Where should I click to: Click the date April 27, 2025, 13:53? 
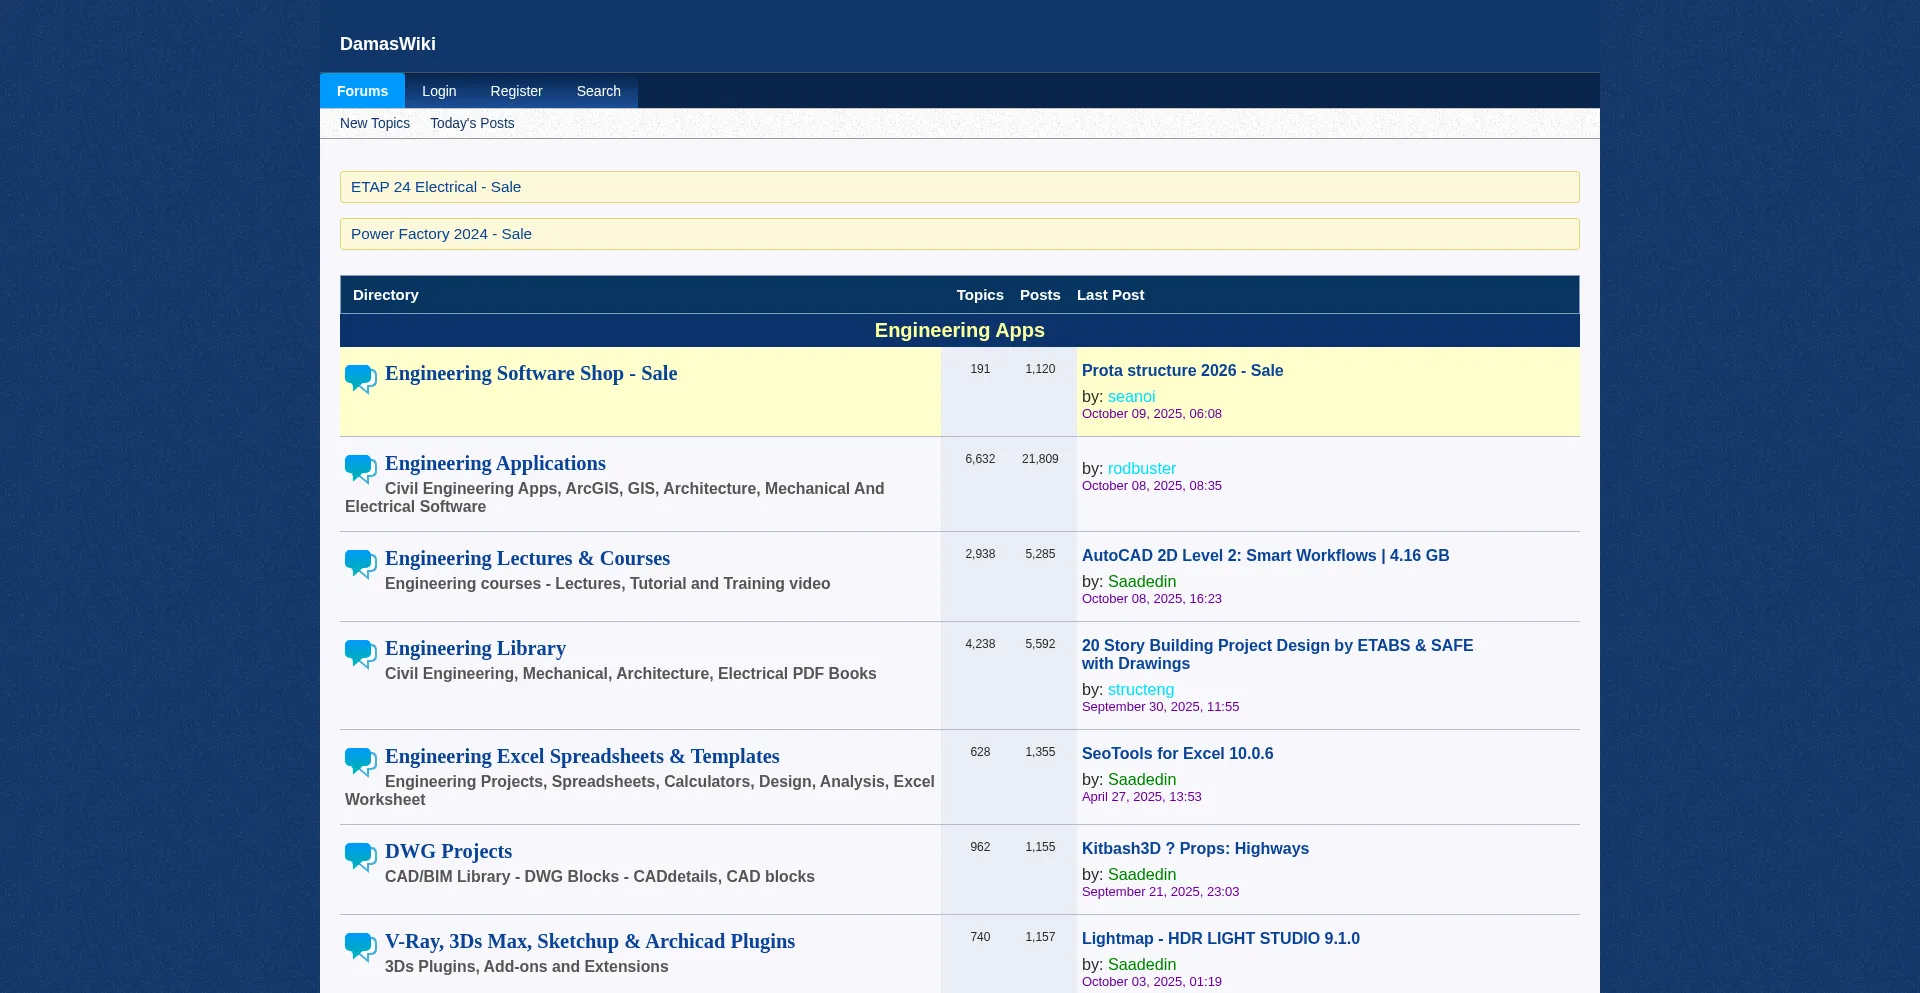coord(1141,796)
